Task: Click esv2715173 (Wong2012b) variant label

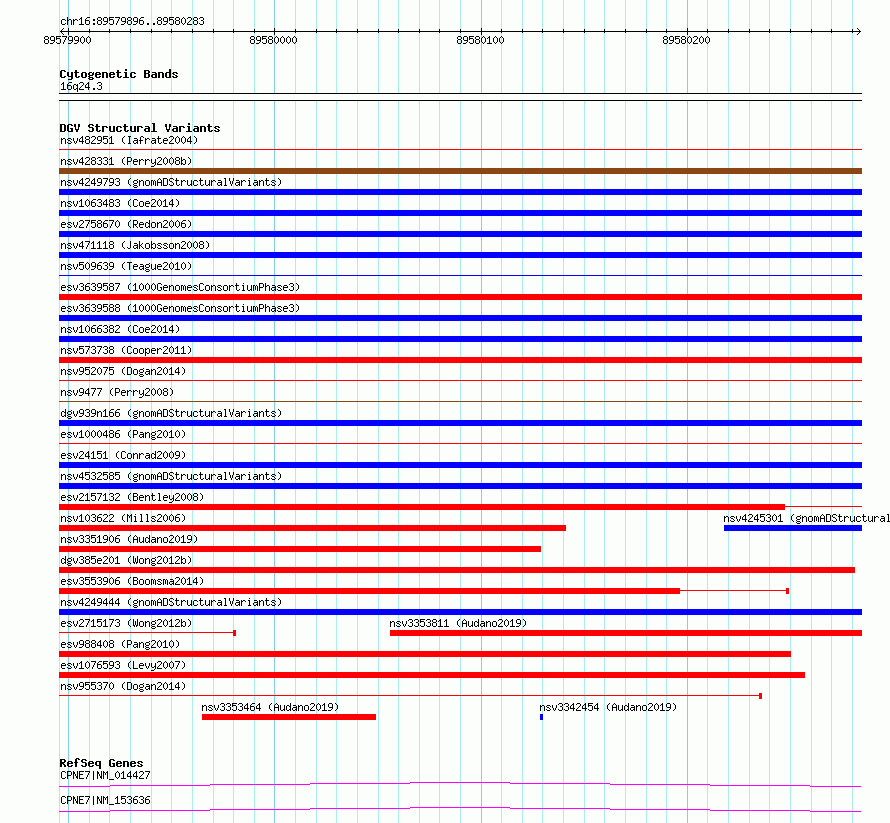Action: point(126,623)
